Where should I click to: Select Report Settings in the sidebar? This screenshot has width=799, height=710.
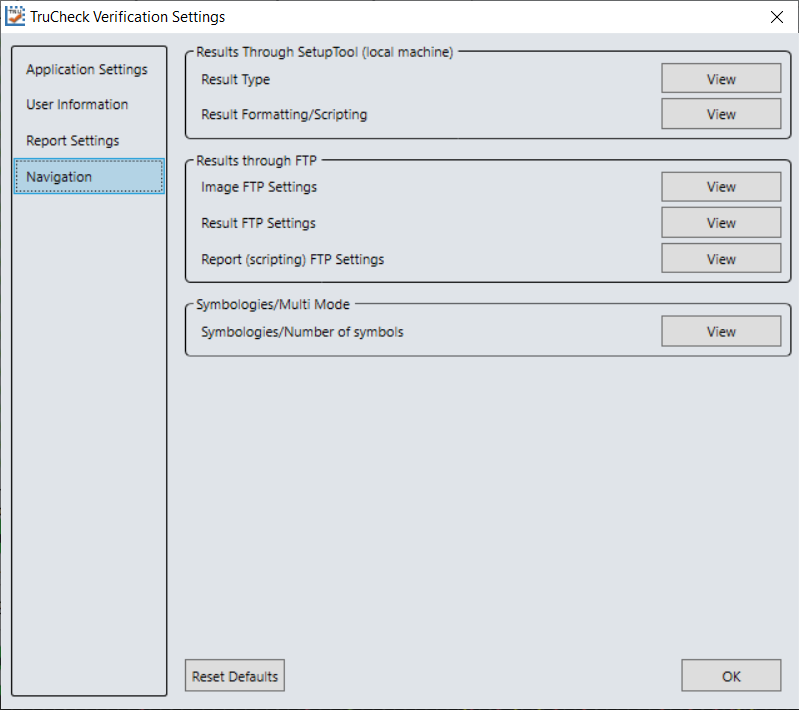73,141
